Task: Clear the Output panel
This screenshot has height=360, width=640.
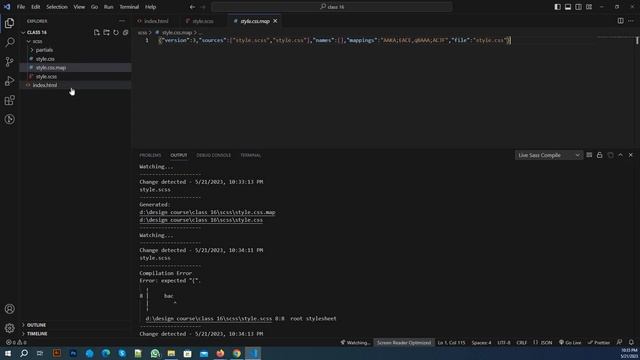Action: pyautogui.click(x=589, y=155)
